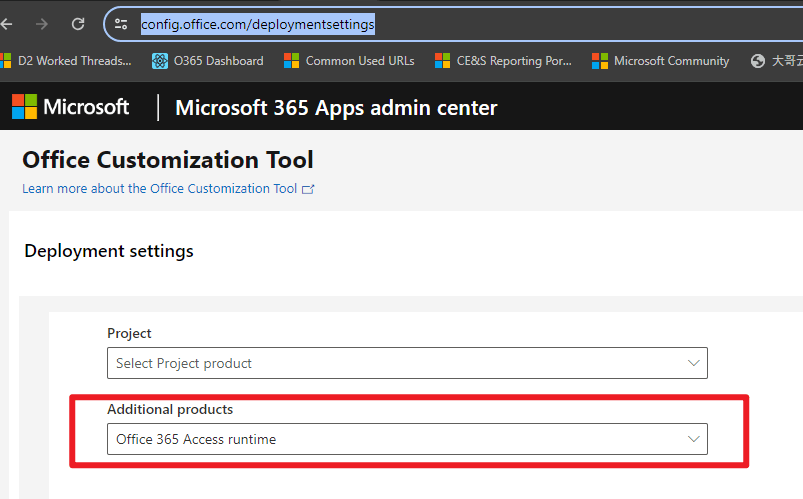Image resolution: width=803 pixels, height=499 pixels.
Task: Open the globe-icon 大哥云 bookmark
Action: (x=775, y=61)
